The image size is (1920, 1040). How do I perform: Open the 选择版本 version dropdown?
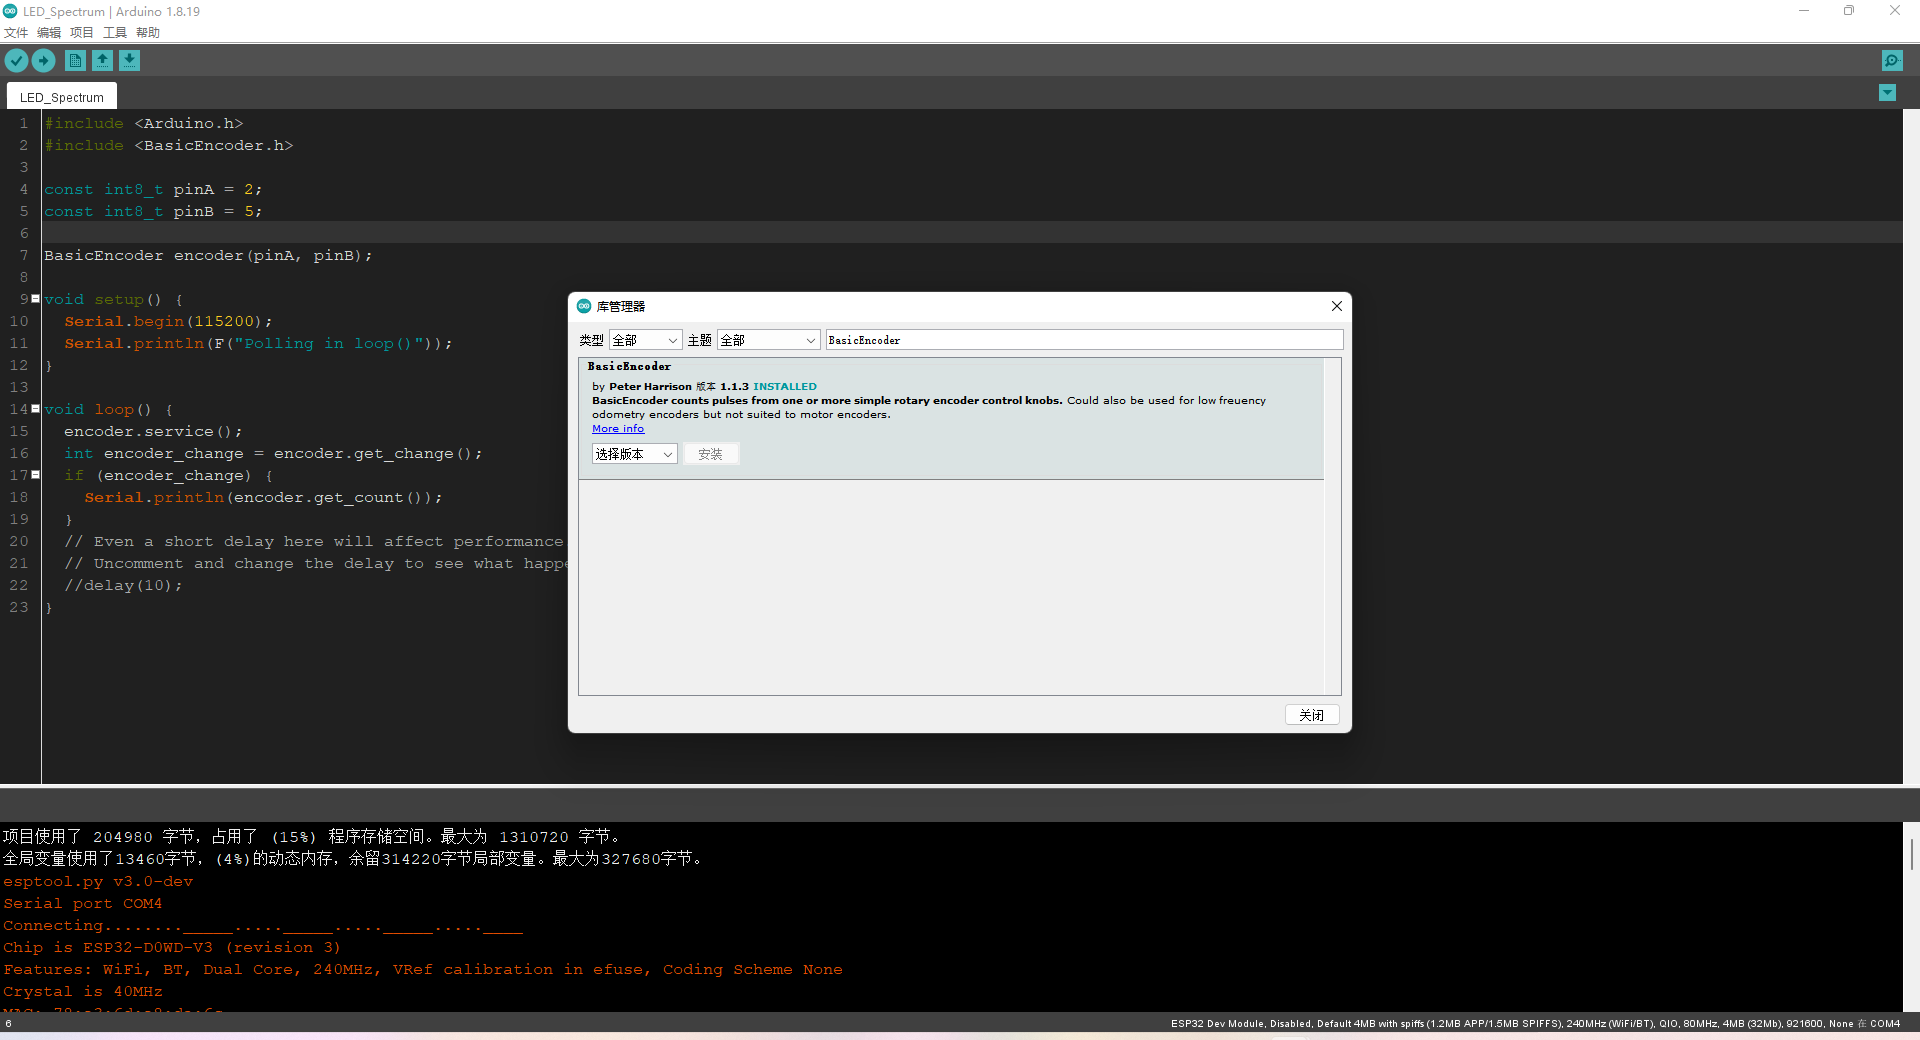click(634, 454)
